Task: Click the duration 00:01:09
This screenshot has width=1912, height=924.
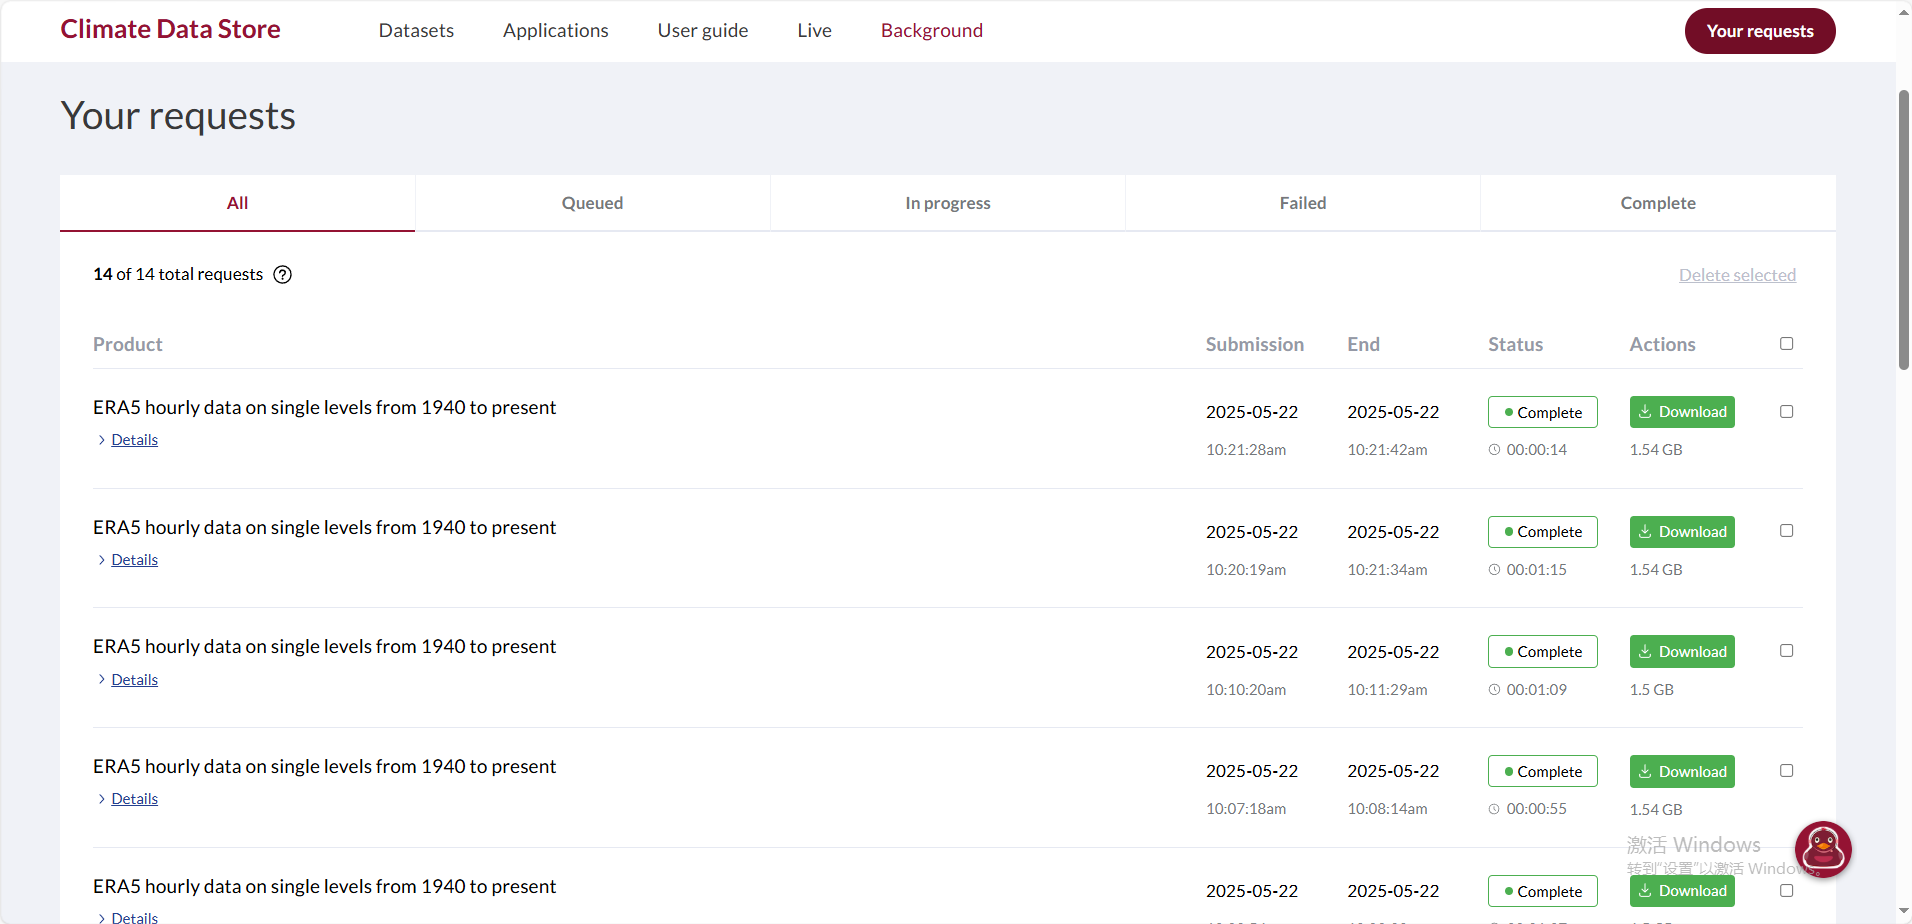Action: (x=1537, y=690)
